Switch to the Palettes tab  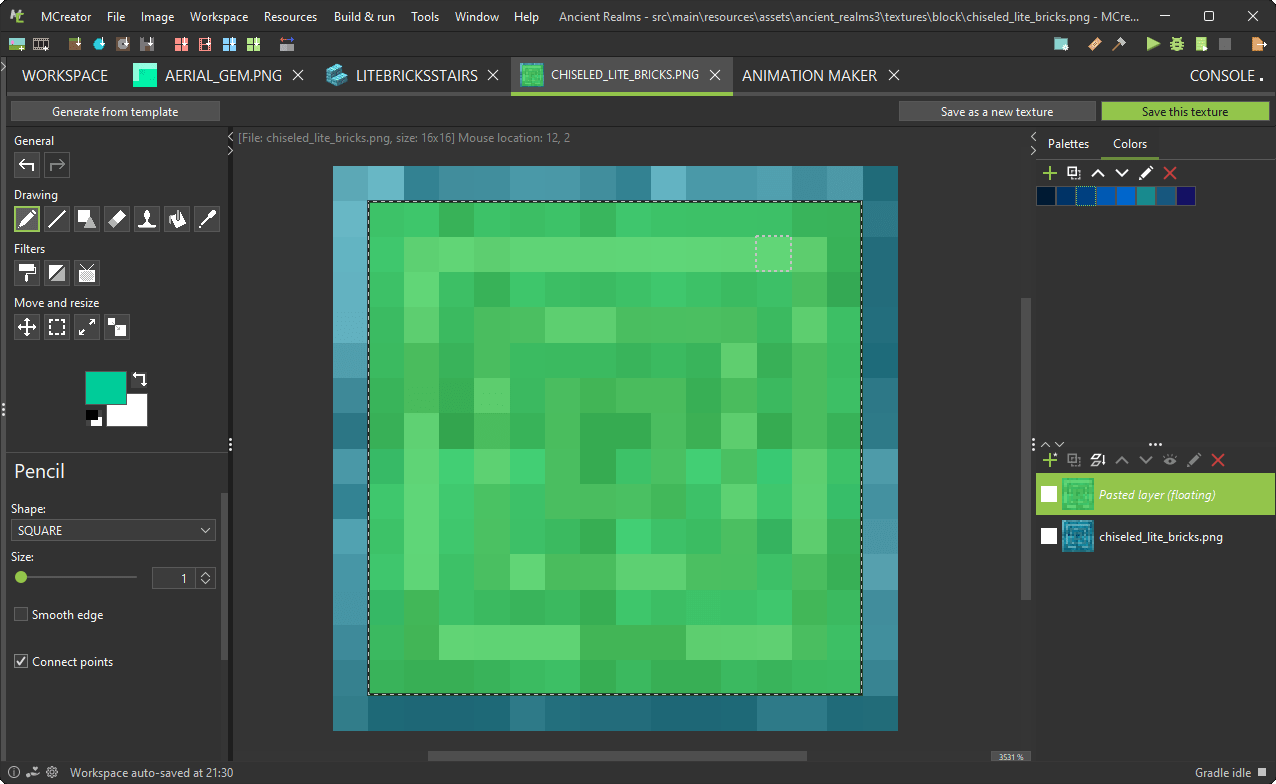[1068, 144]
